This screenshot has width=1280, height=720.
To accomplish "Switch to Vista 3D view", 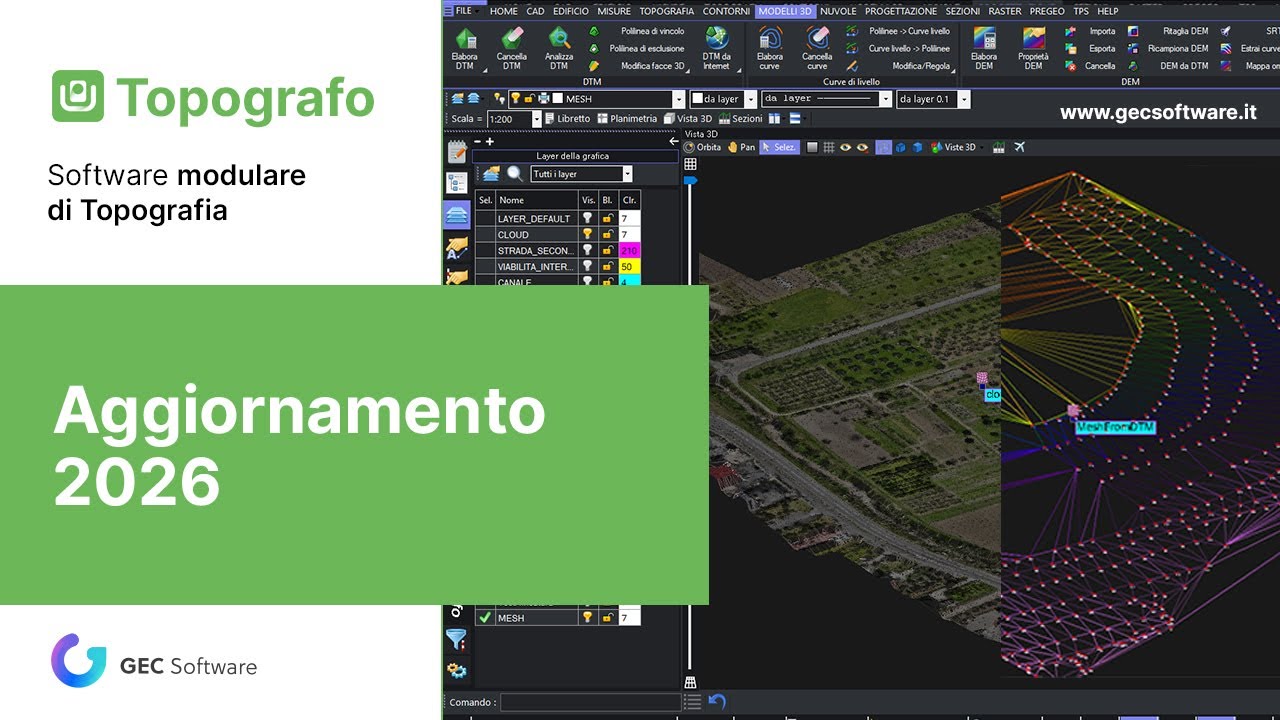I will tap(688, 119).
